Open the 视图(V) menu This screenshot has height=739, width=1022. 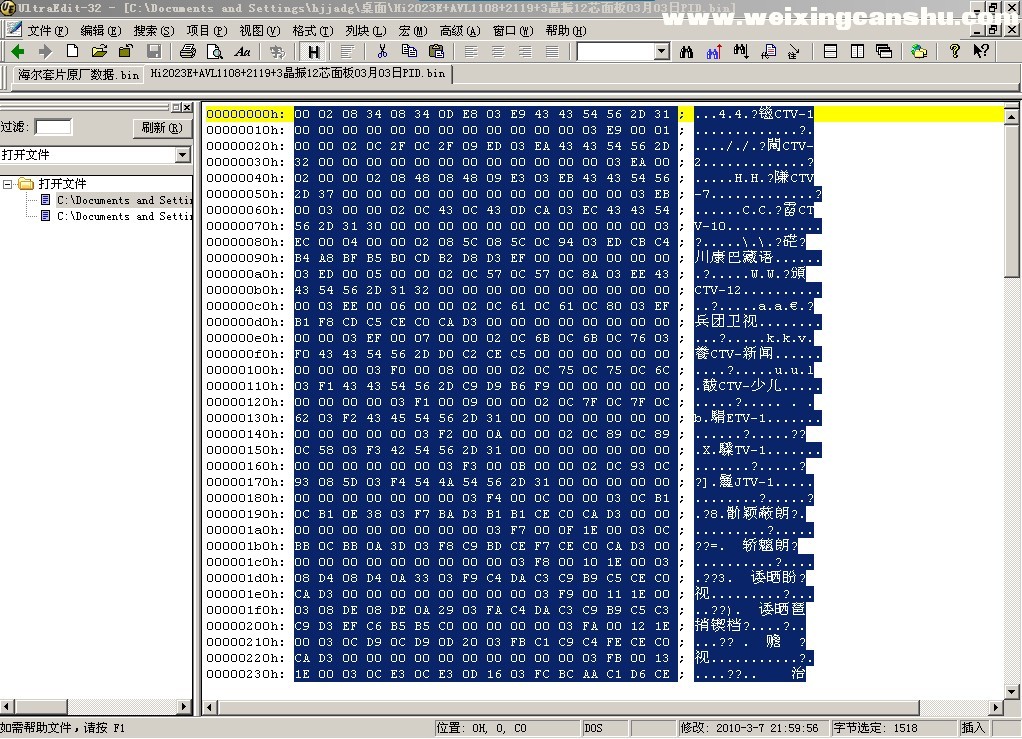coord(259,31)
